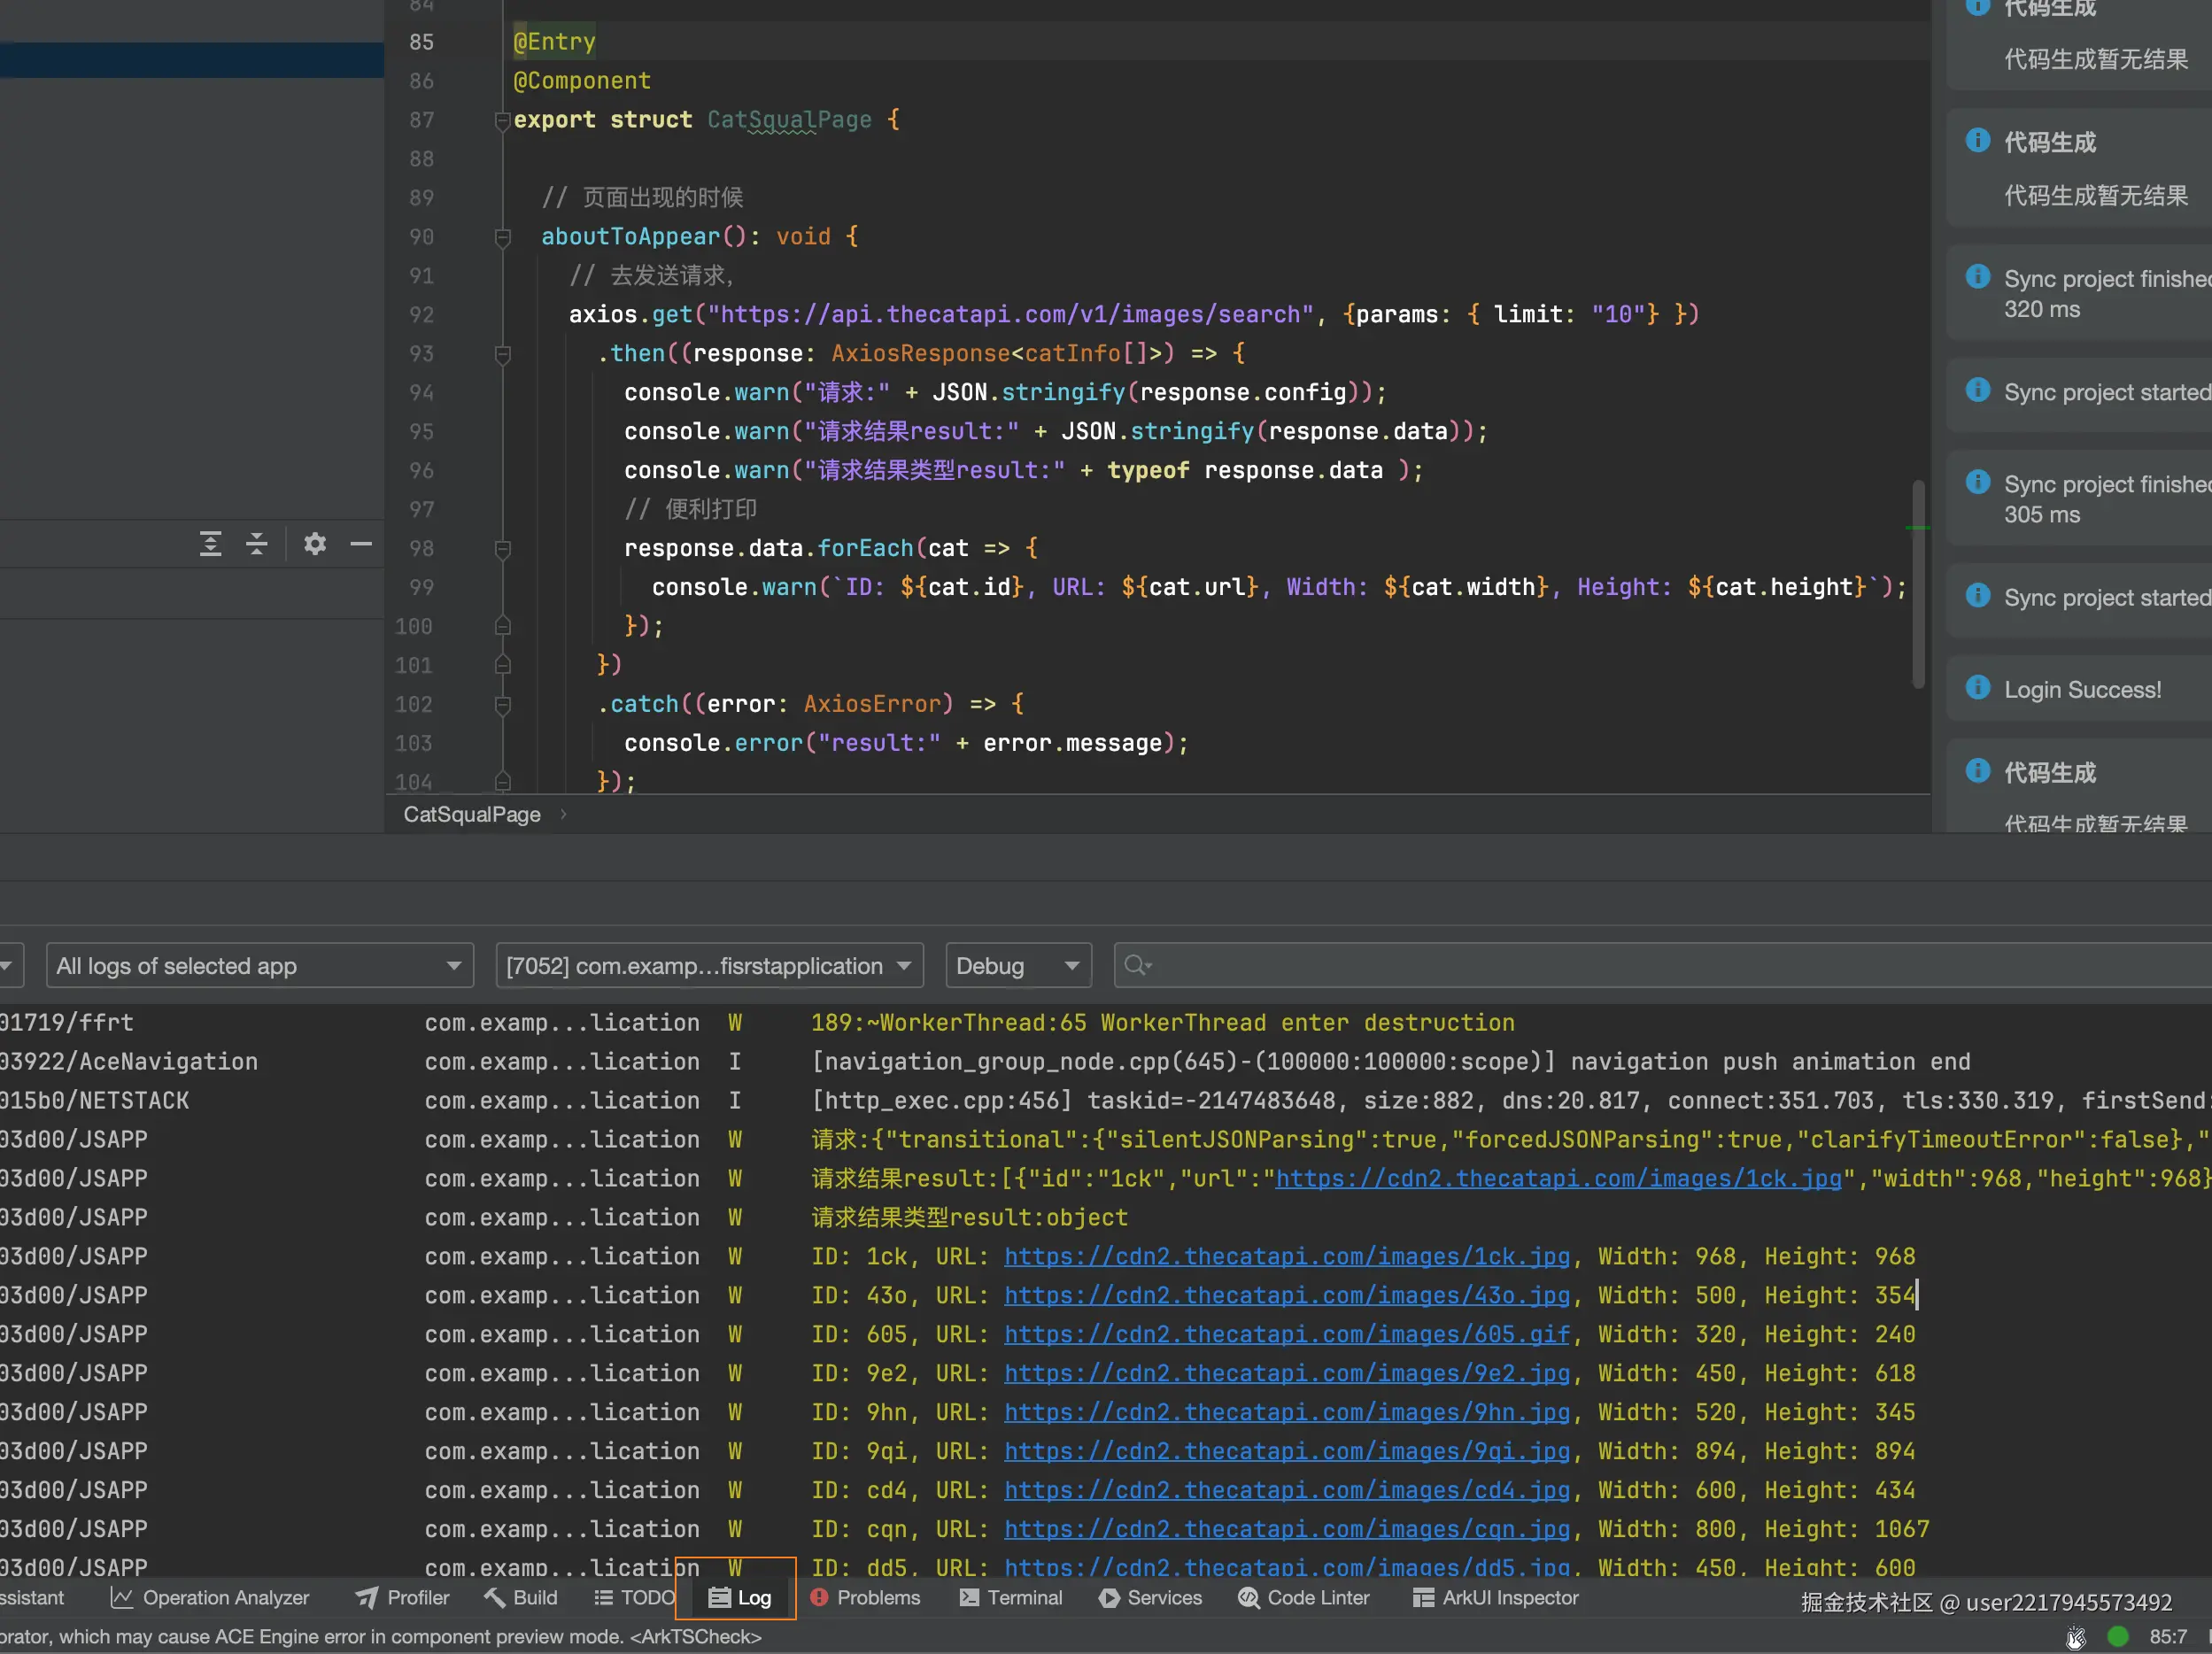Screen dimensions: 2212x1654
Task: Open the Debug log level dropdown
Action: [1017, 965]
